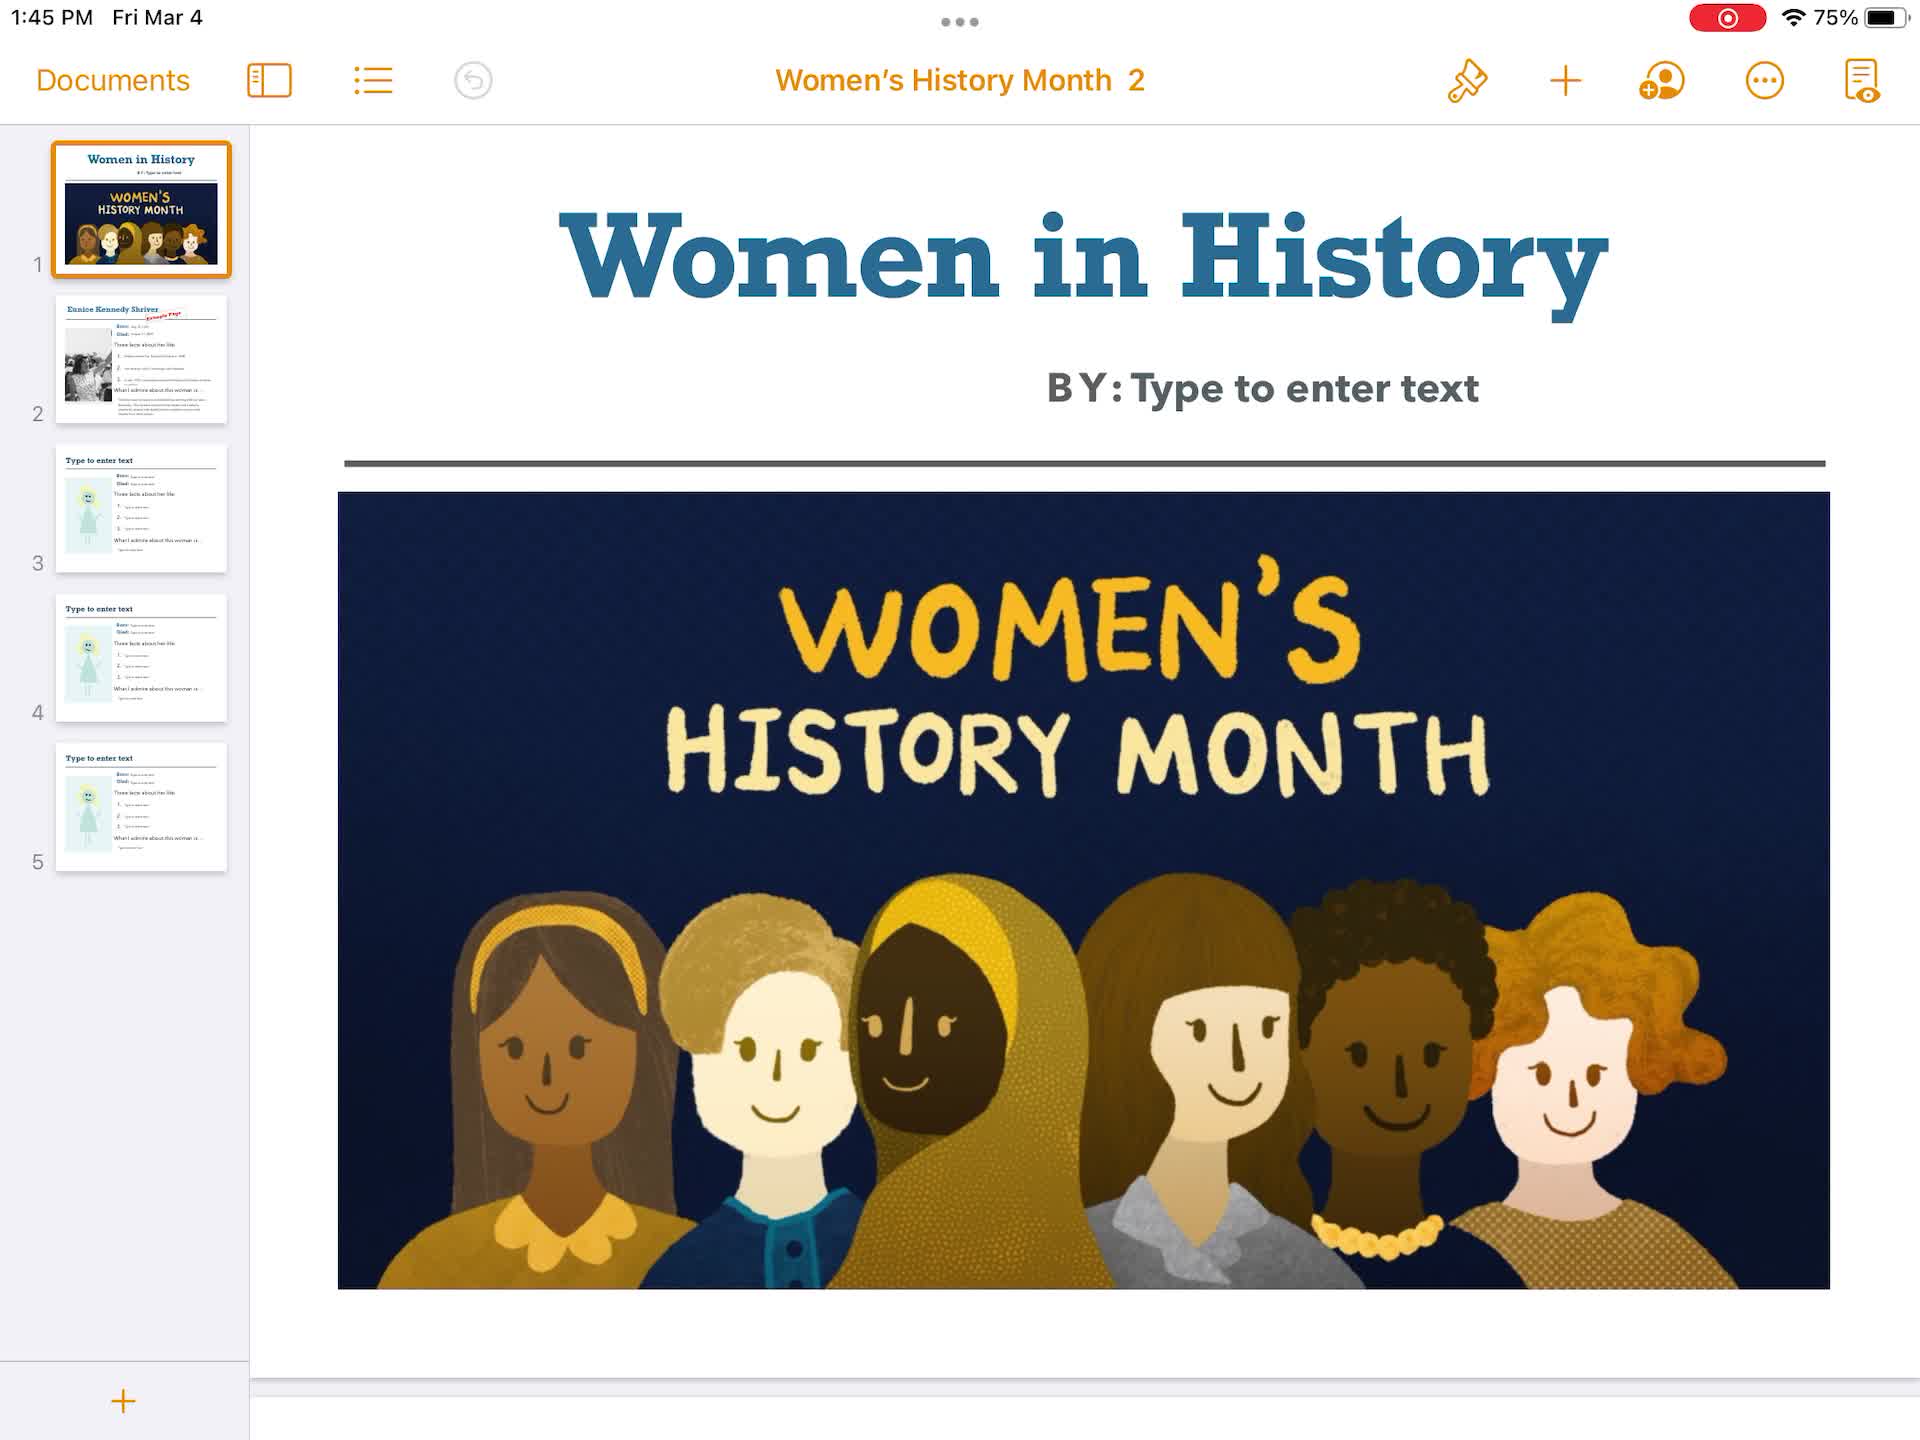This screenshot has width=1920, height=1440.
Task: Open the Format paintbrush panel
Action: 1467,80
